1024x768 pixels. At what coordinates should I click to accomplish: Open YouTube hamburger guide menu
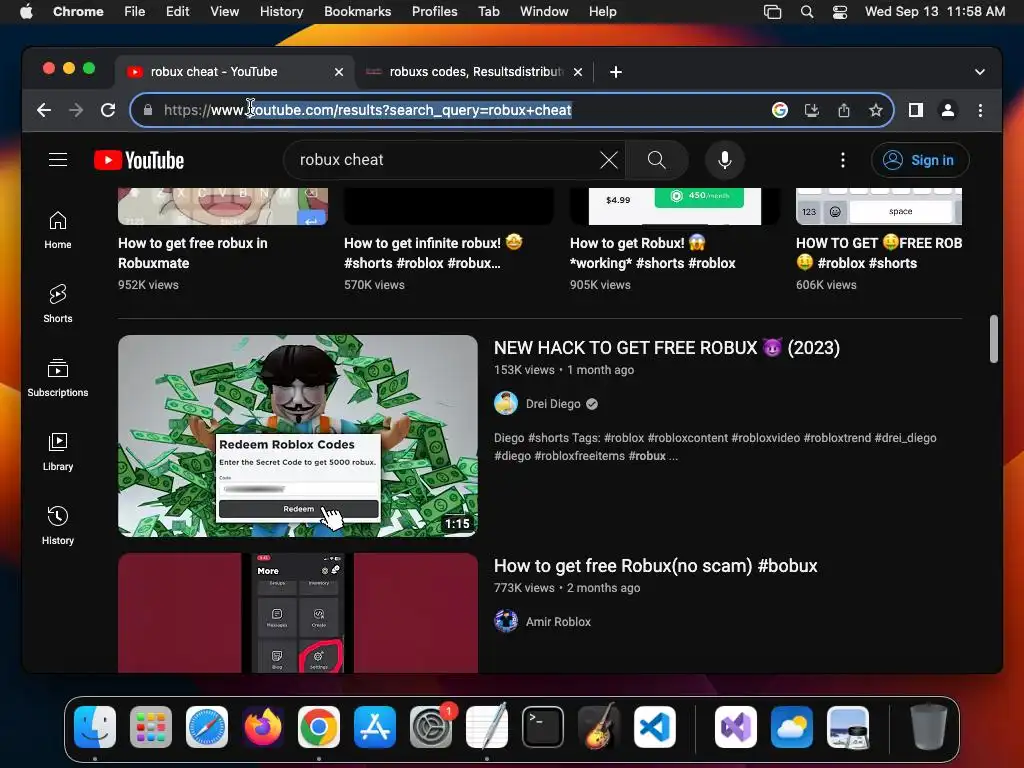point(58,160)
